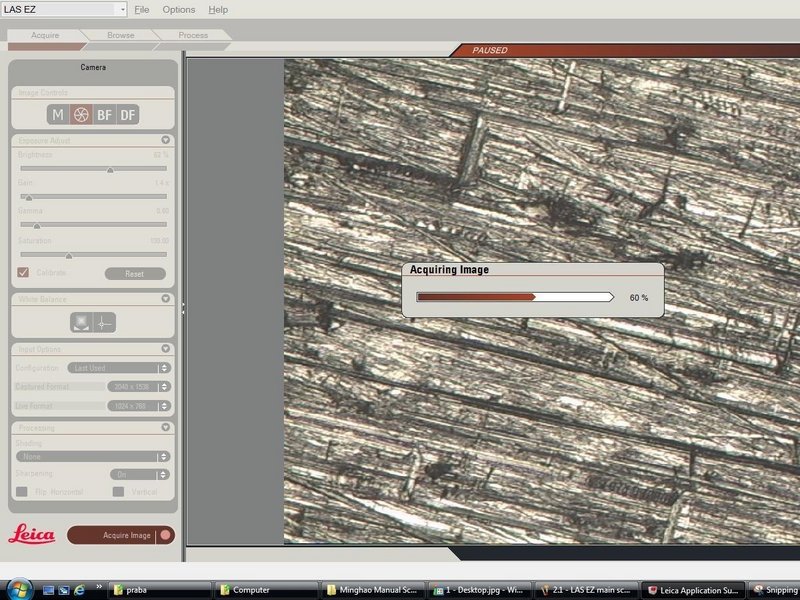Click the Gamma slider handle
800x600 pixels.
pyautogui.click(x=37, y=226)
